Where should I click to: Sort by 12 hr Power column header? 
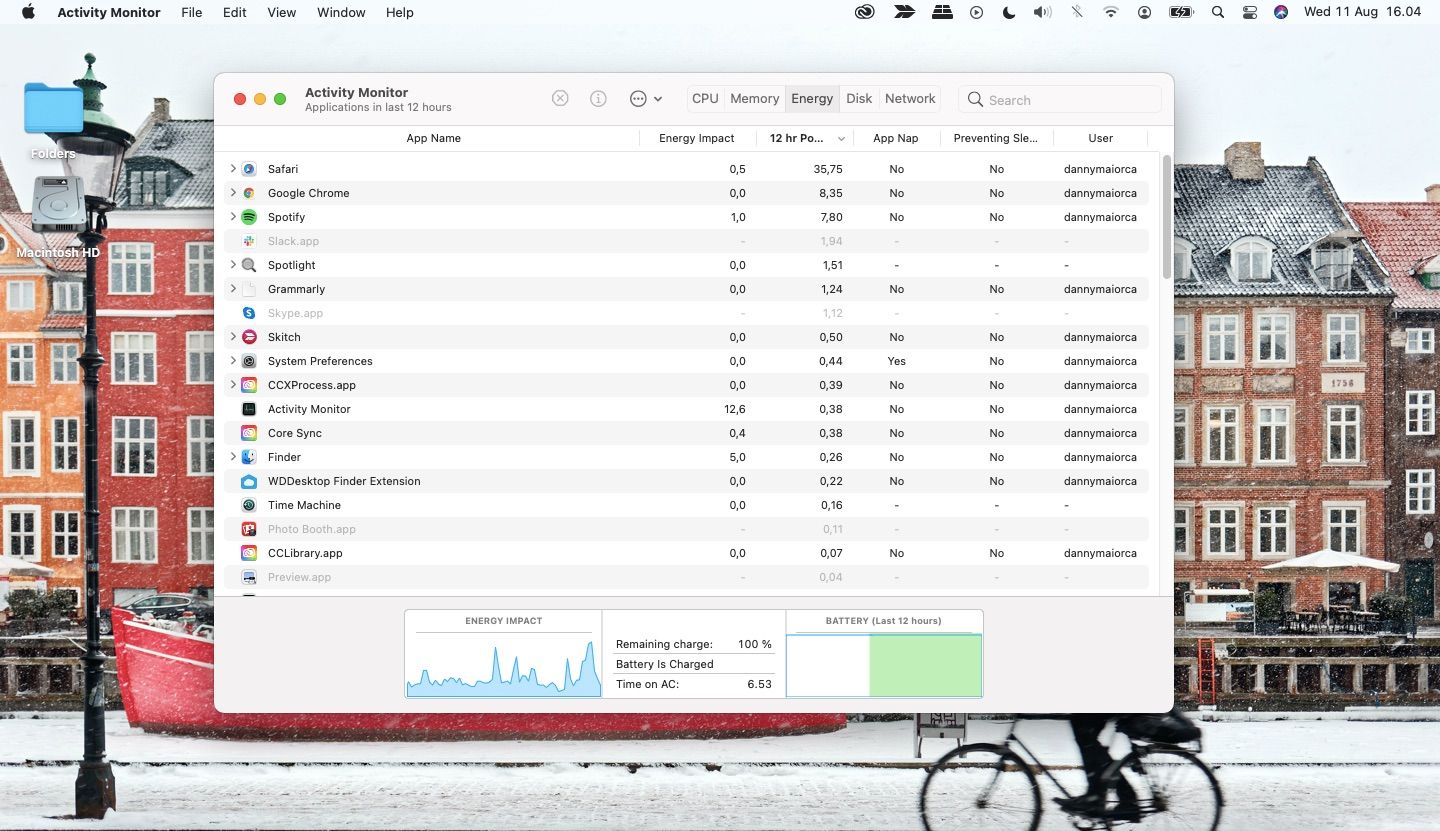click(x=805, y=138)
